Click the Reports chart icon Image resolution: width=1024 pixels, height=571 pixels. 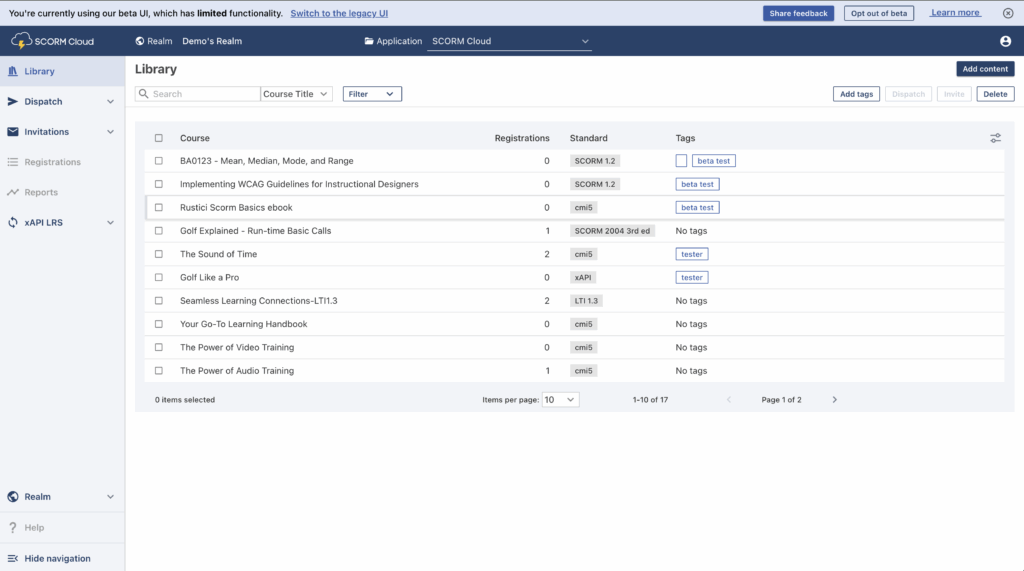[12, 192]
